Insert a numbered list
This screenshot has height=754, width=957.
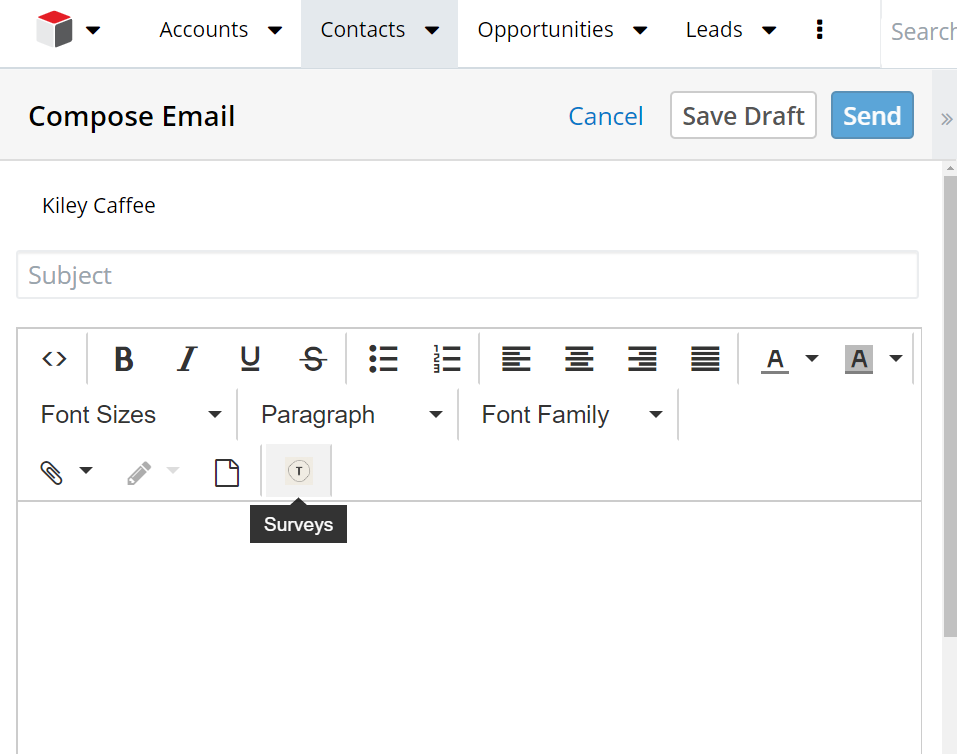[447, 359]
